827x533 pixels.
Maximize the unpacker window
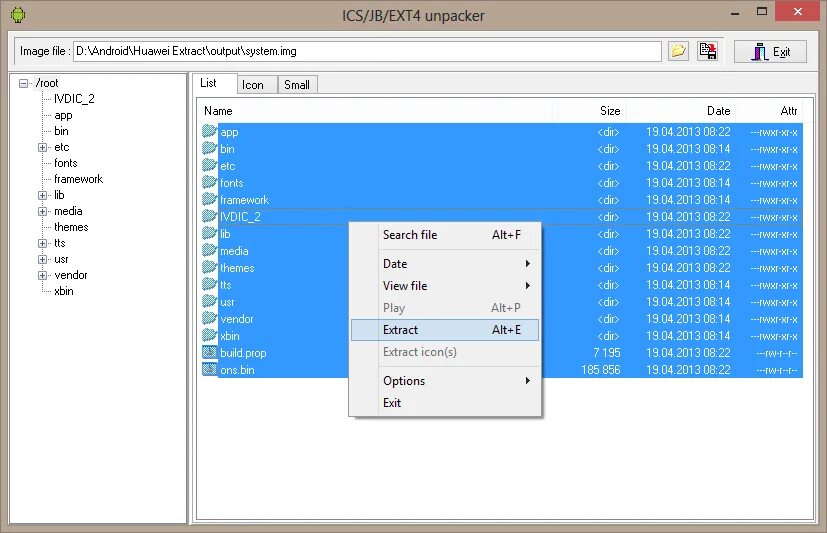tap(762, 12)
